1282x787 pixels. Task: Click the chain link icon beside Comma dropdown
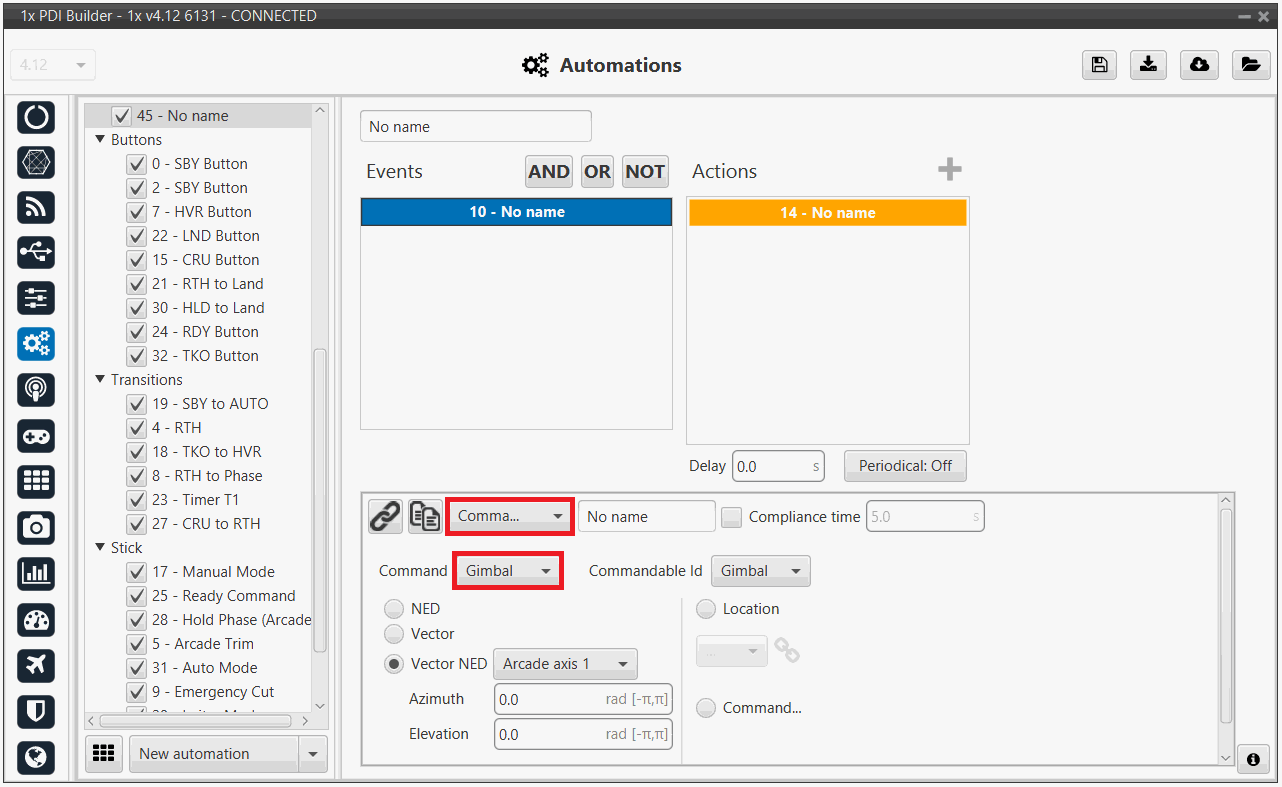(385, 516)
